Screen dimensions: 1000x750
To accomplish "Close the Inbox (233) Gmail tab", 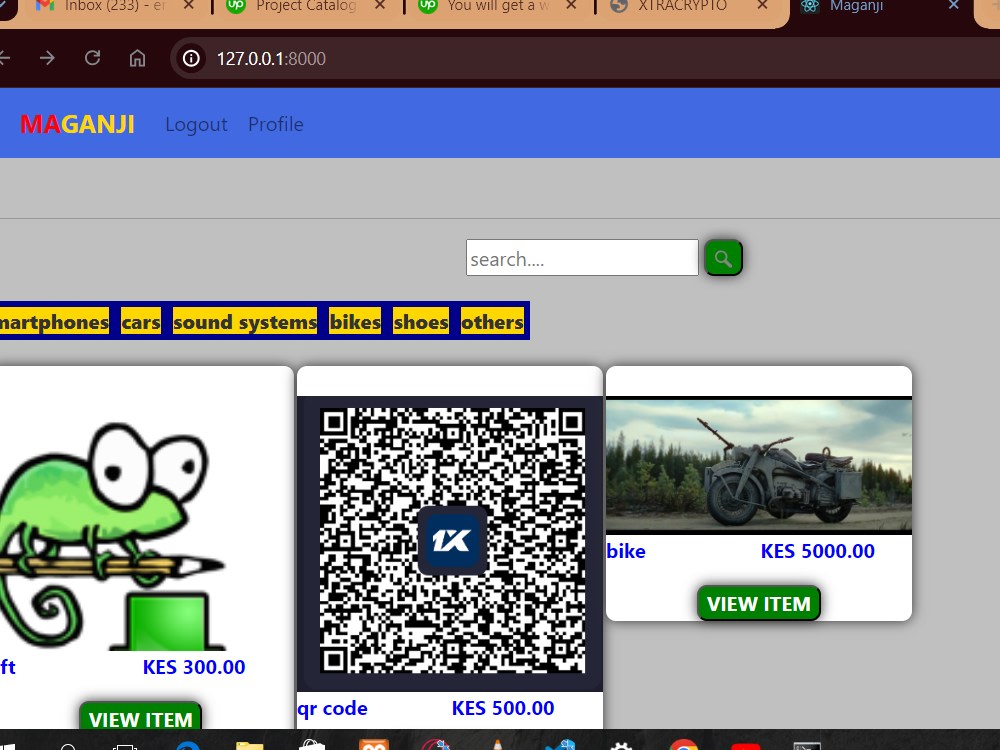I will point(189,5).
